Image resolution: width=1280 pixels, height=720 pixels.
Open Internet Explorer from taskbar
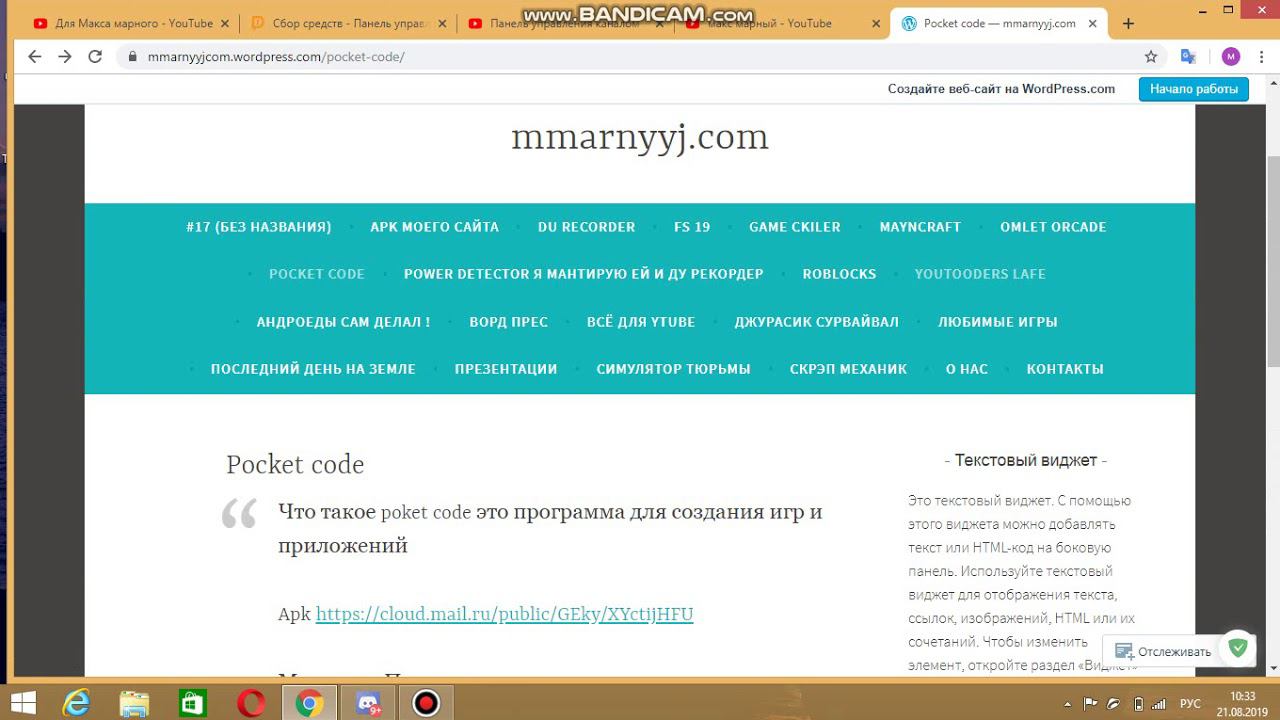click(x=77, y=703)
